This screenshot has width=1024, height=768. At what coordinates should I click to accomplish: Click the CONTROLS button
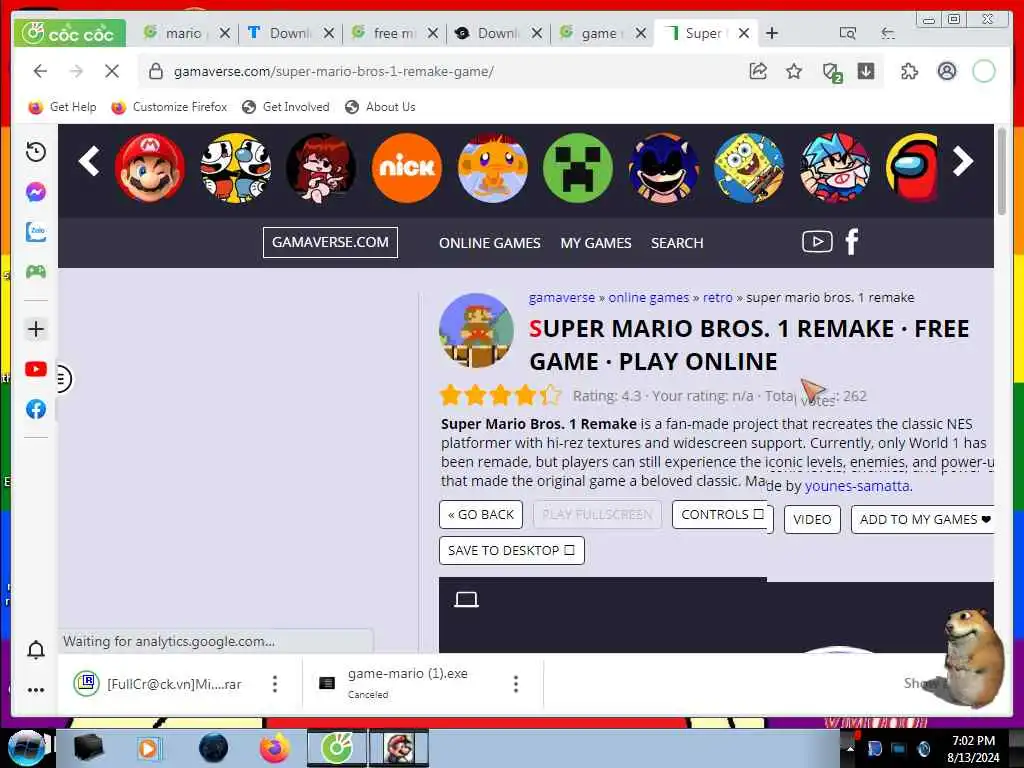click(x=722, y=515)
